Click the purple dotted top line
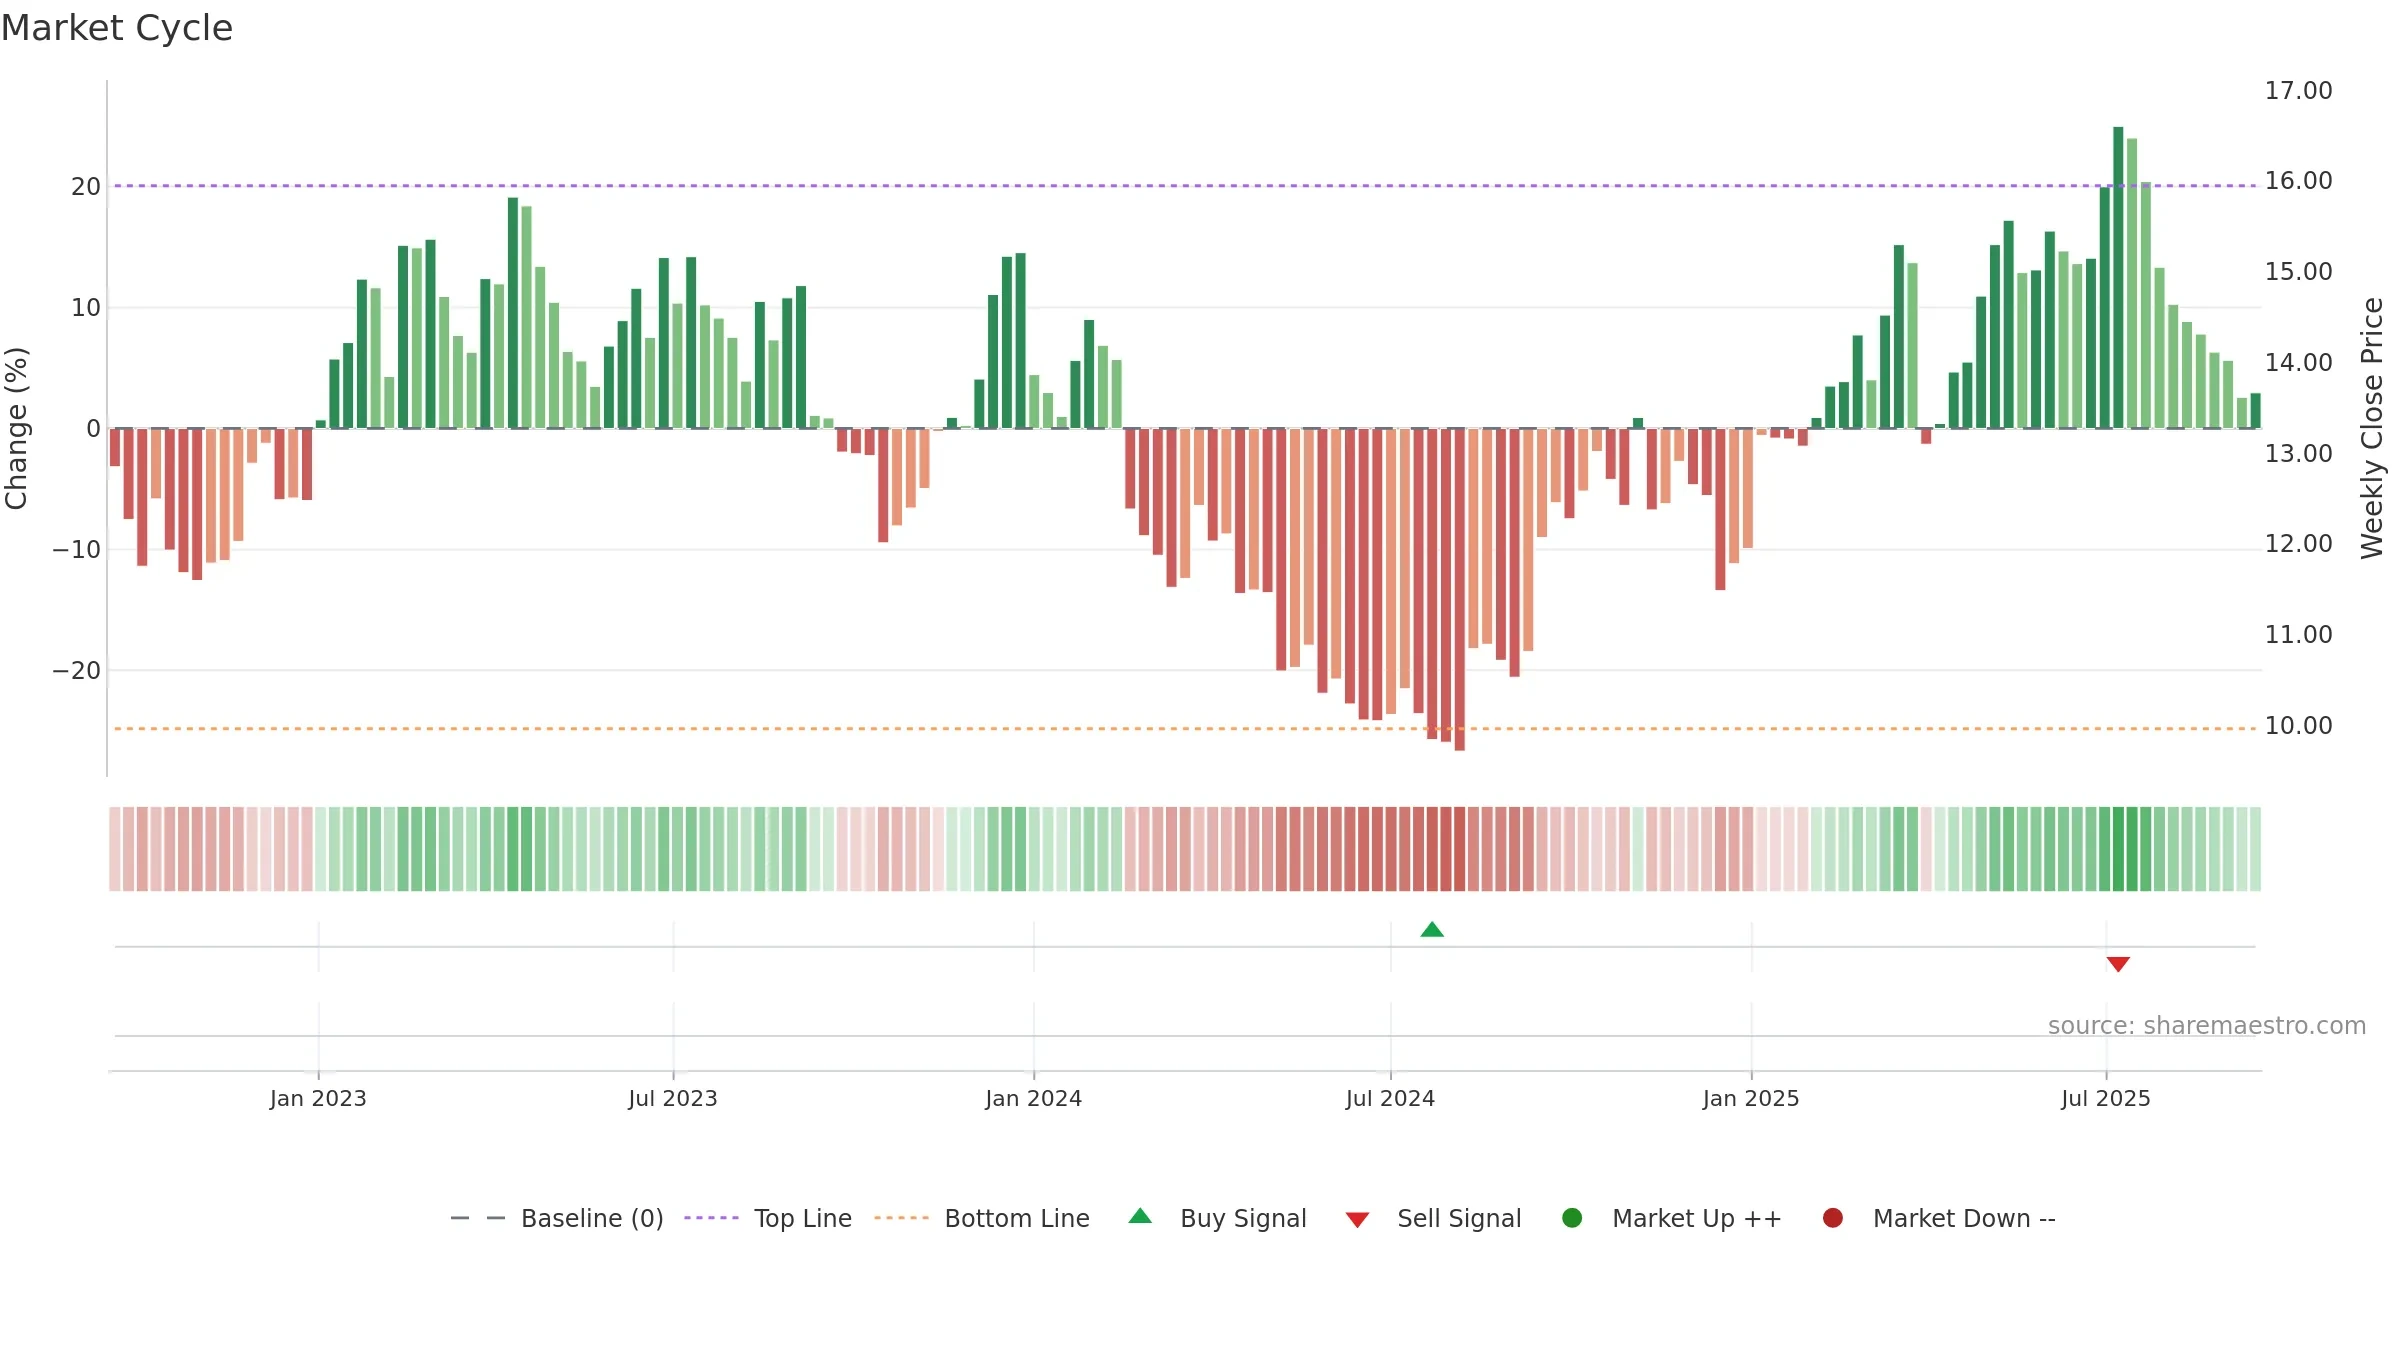Screen dimensions: 2400x1350 pos(1185,185)
